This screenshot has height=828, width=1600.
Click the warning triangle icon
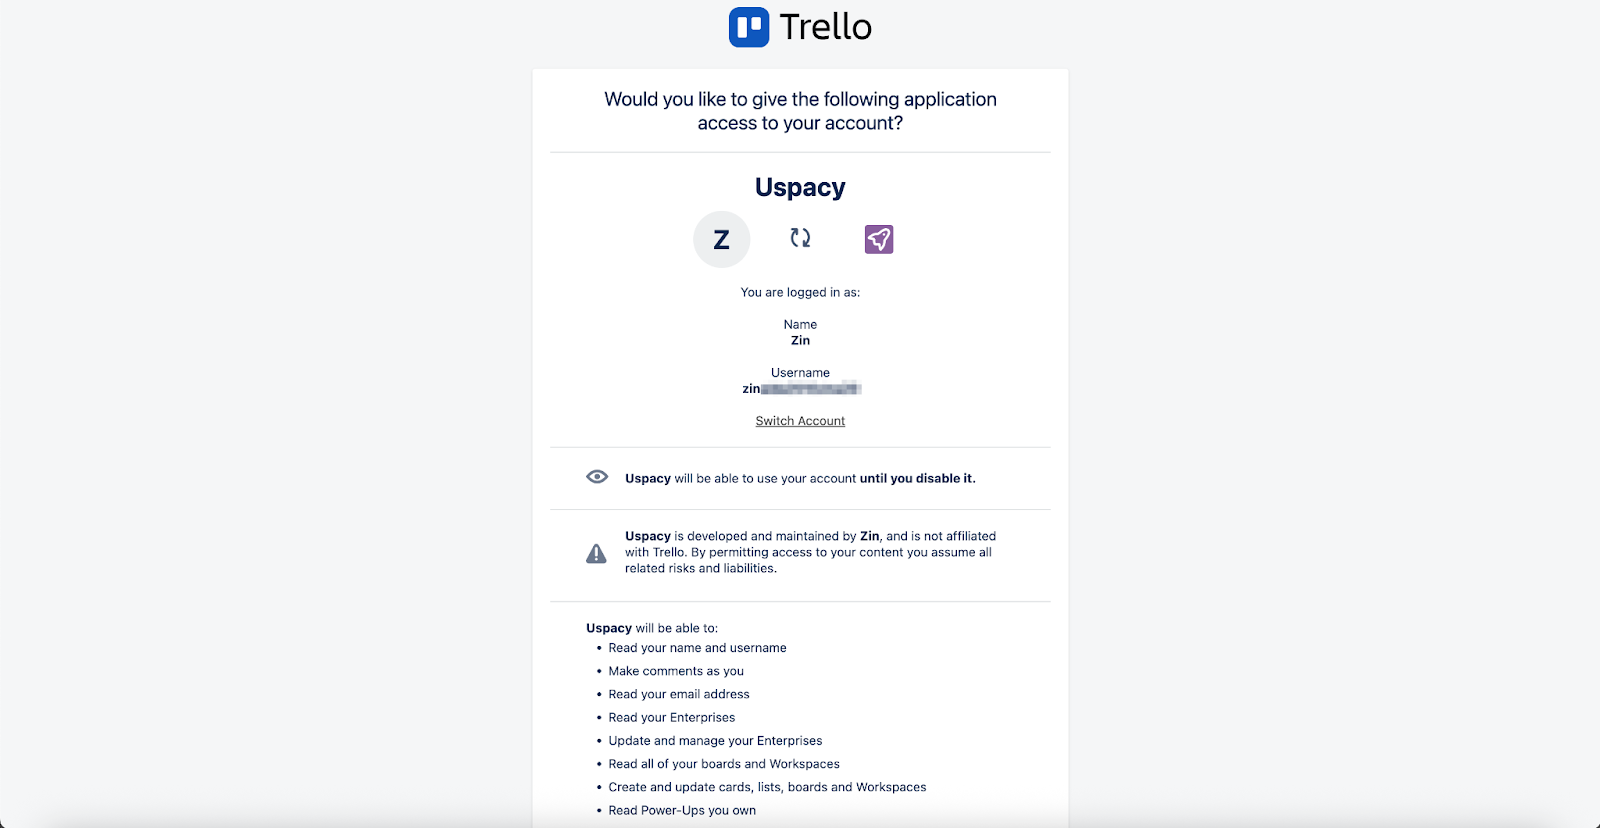[596, 553]
